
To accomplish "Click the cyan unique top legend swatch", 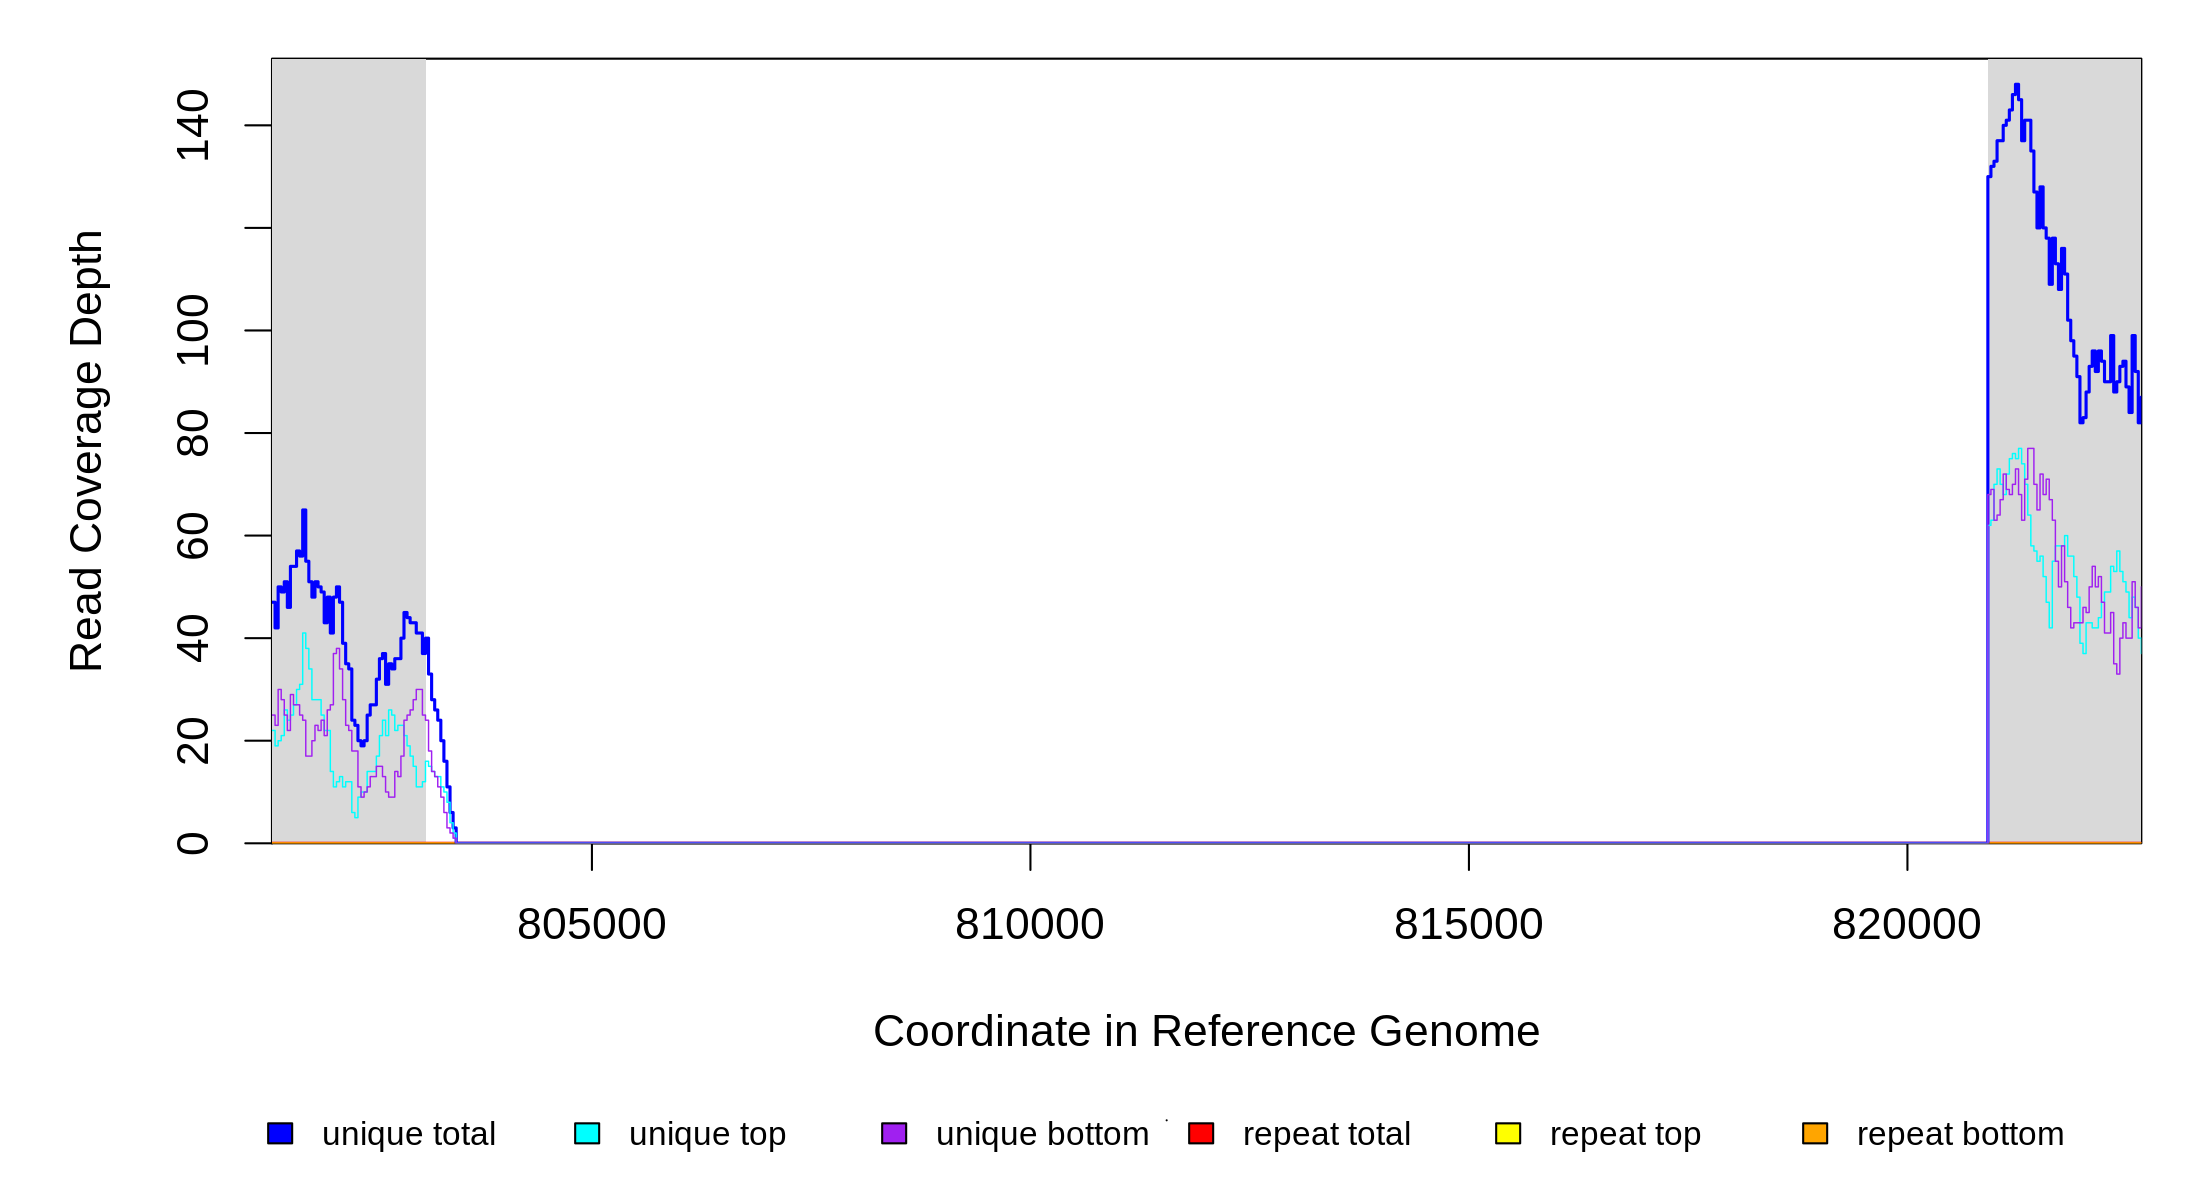I will pos(587,1133).
